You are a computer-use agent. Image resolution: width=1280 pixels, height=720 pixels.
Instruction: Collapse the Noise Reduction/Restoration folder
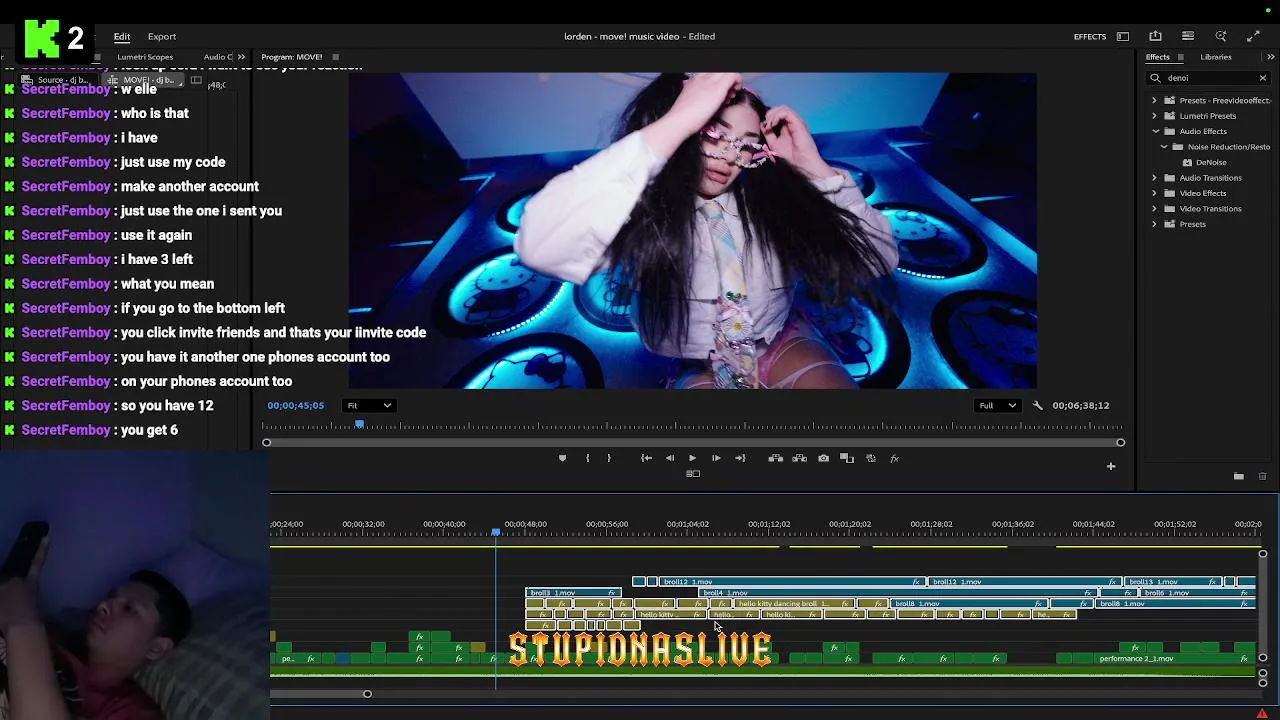[1164, 147]
